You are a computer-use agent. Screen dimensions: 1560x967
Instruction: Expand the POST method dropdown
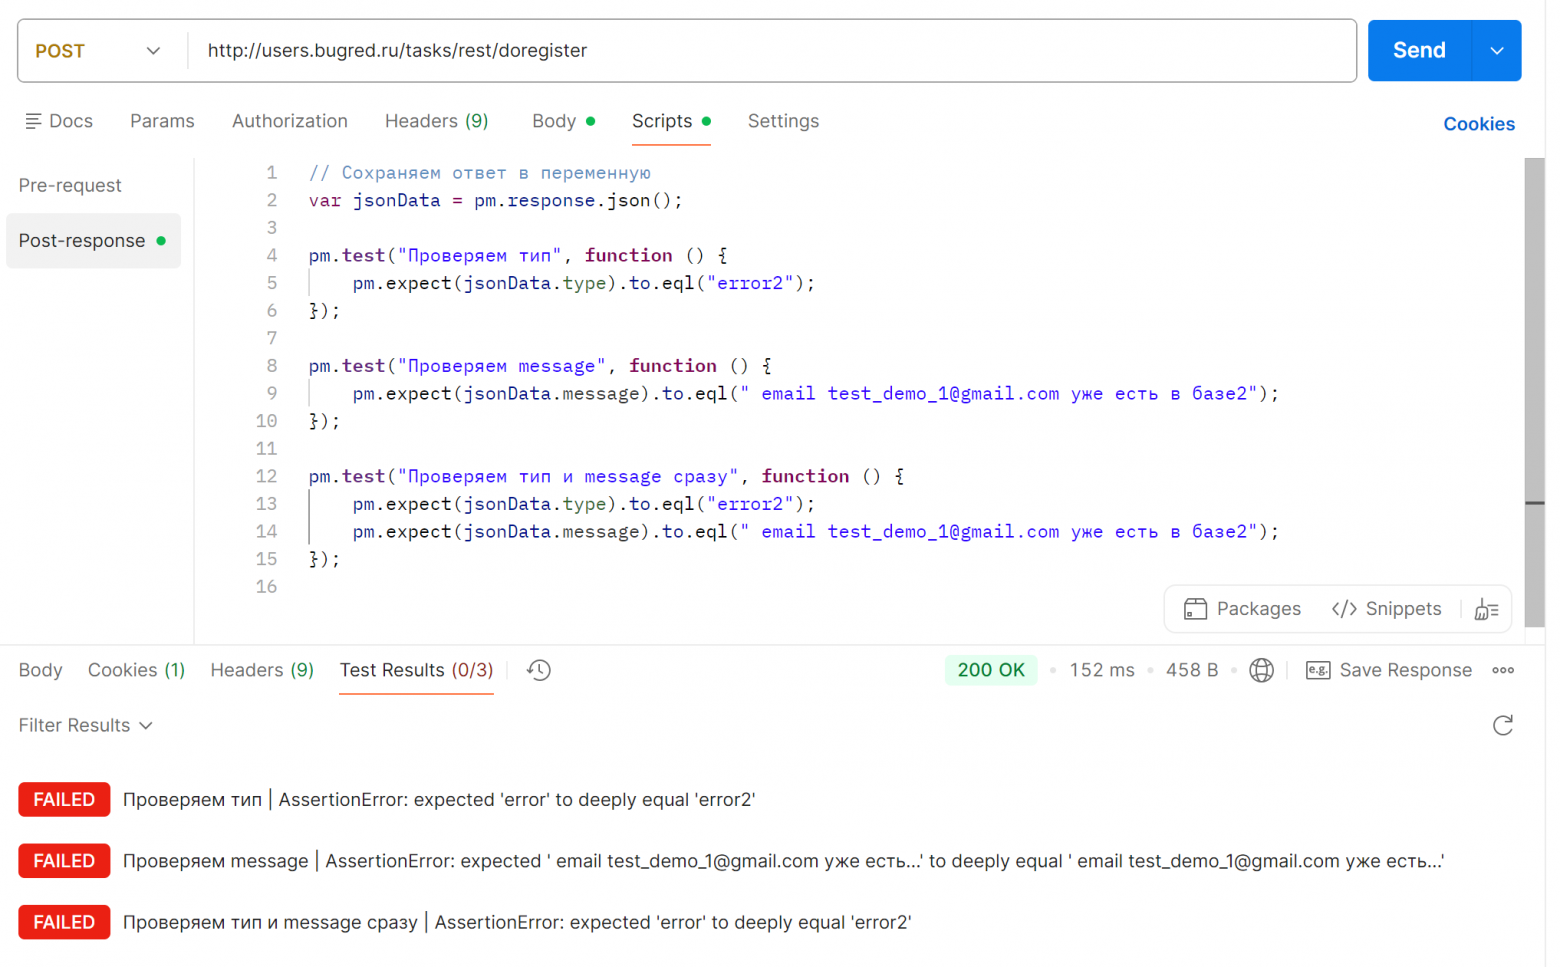pos(98,51)
